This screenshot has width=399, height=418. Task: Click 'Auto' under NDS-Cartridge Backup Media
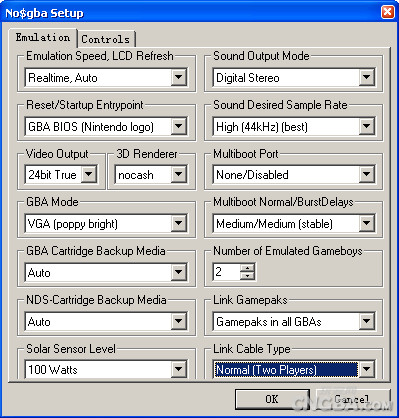tap(39, 322)
